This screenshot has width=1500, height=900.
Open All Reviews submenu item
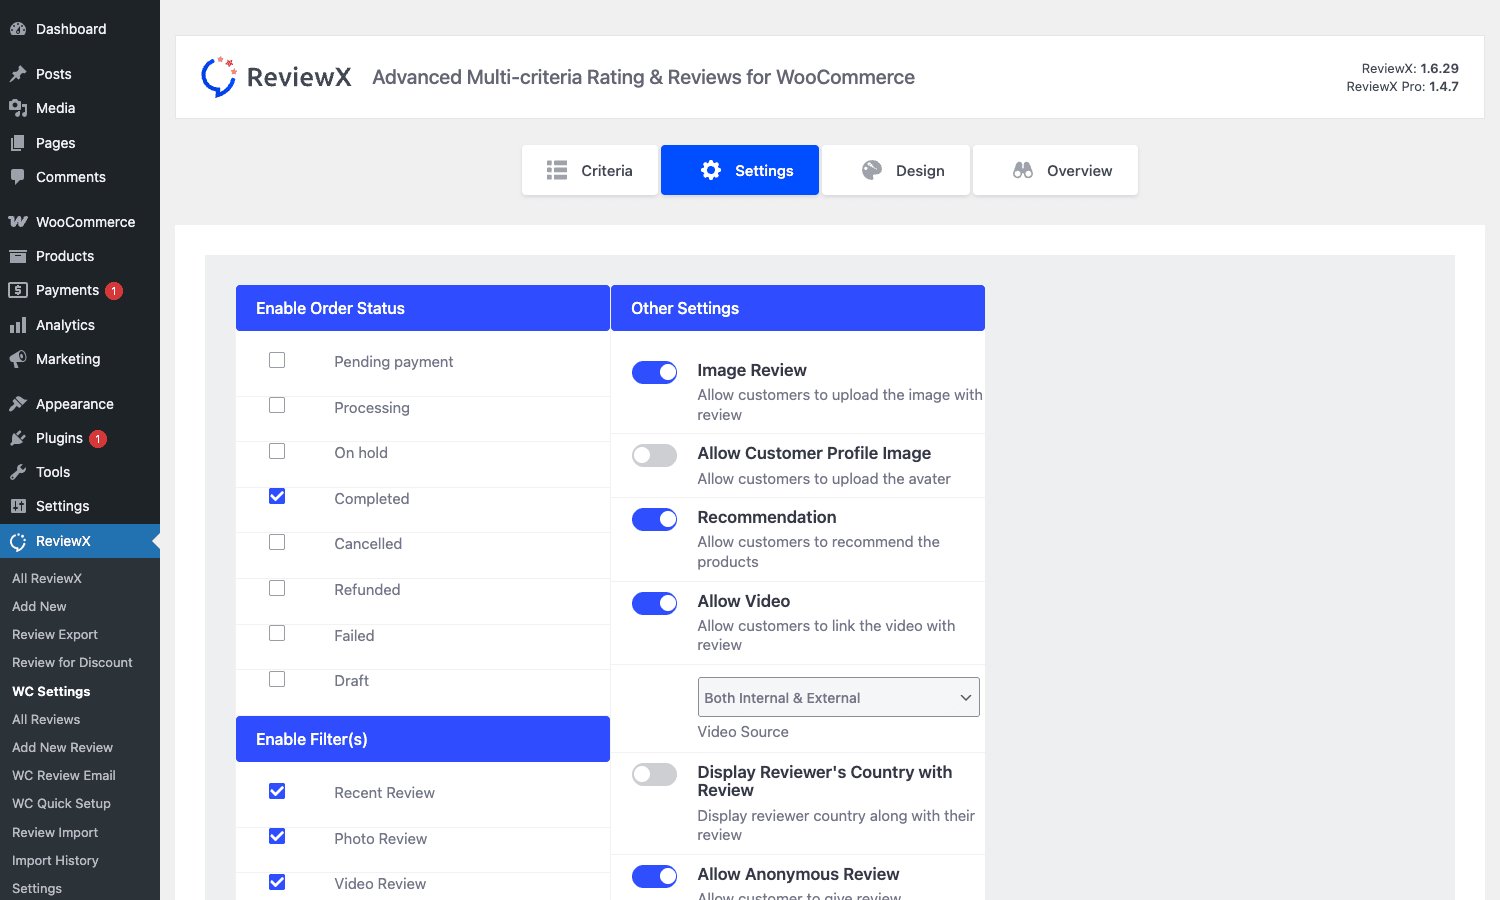pyautogui.click(x=46, y=719)
